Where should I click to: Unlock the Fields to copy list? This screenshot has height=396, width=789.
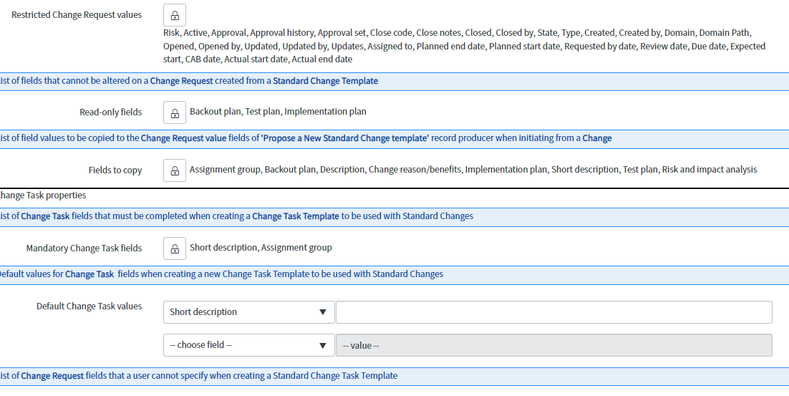[x=175, y=171]
